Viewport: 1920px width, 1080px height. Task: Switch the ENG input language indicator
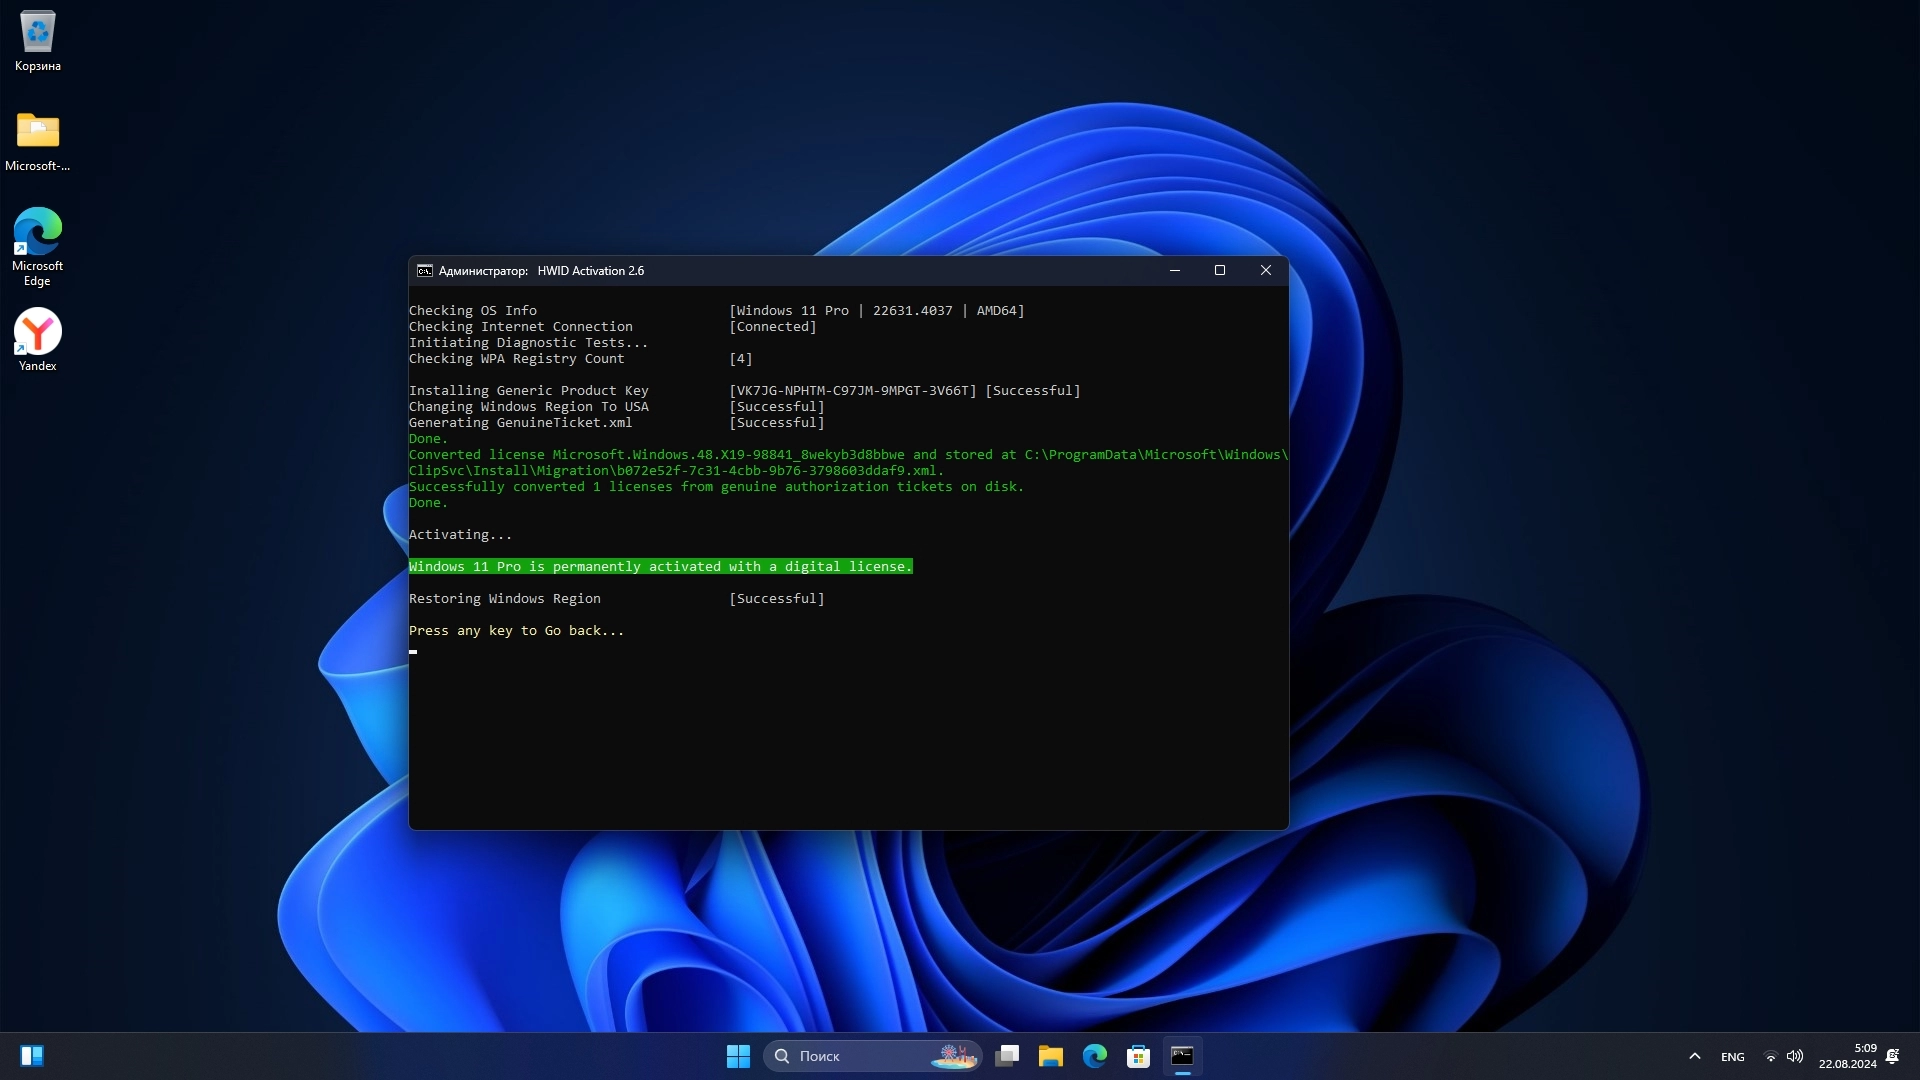tap(1732, 1057)
